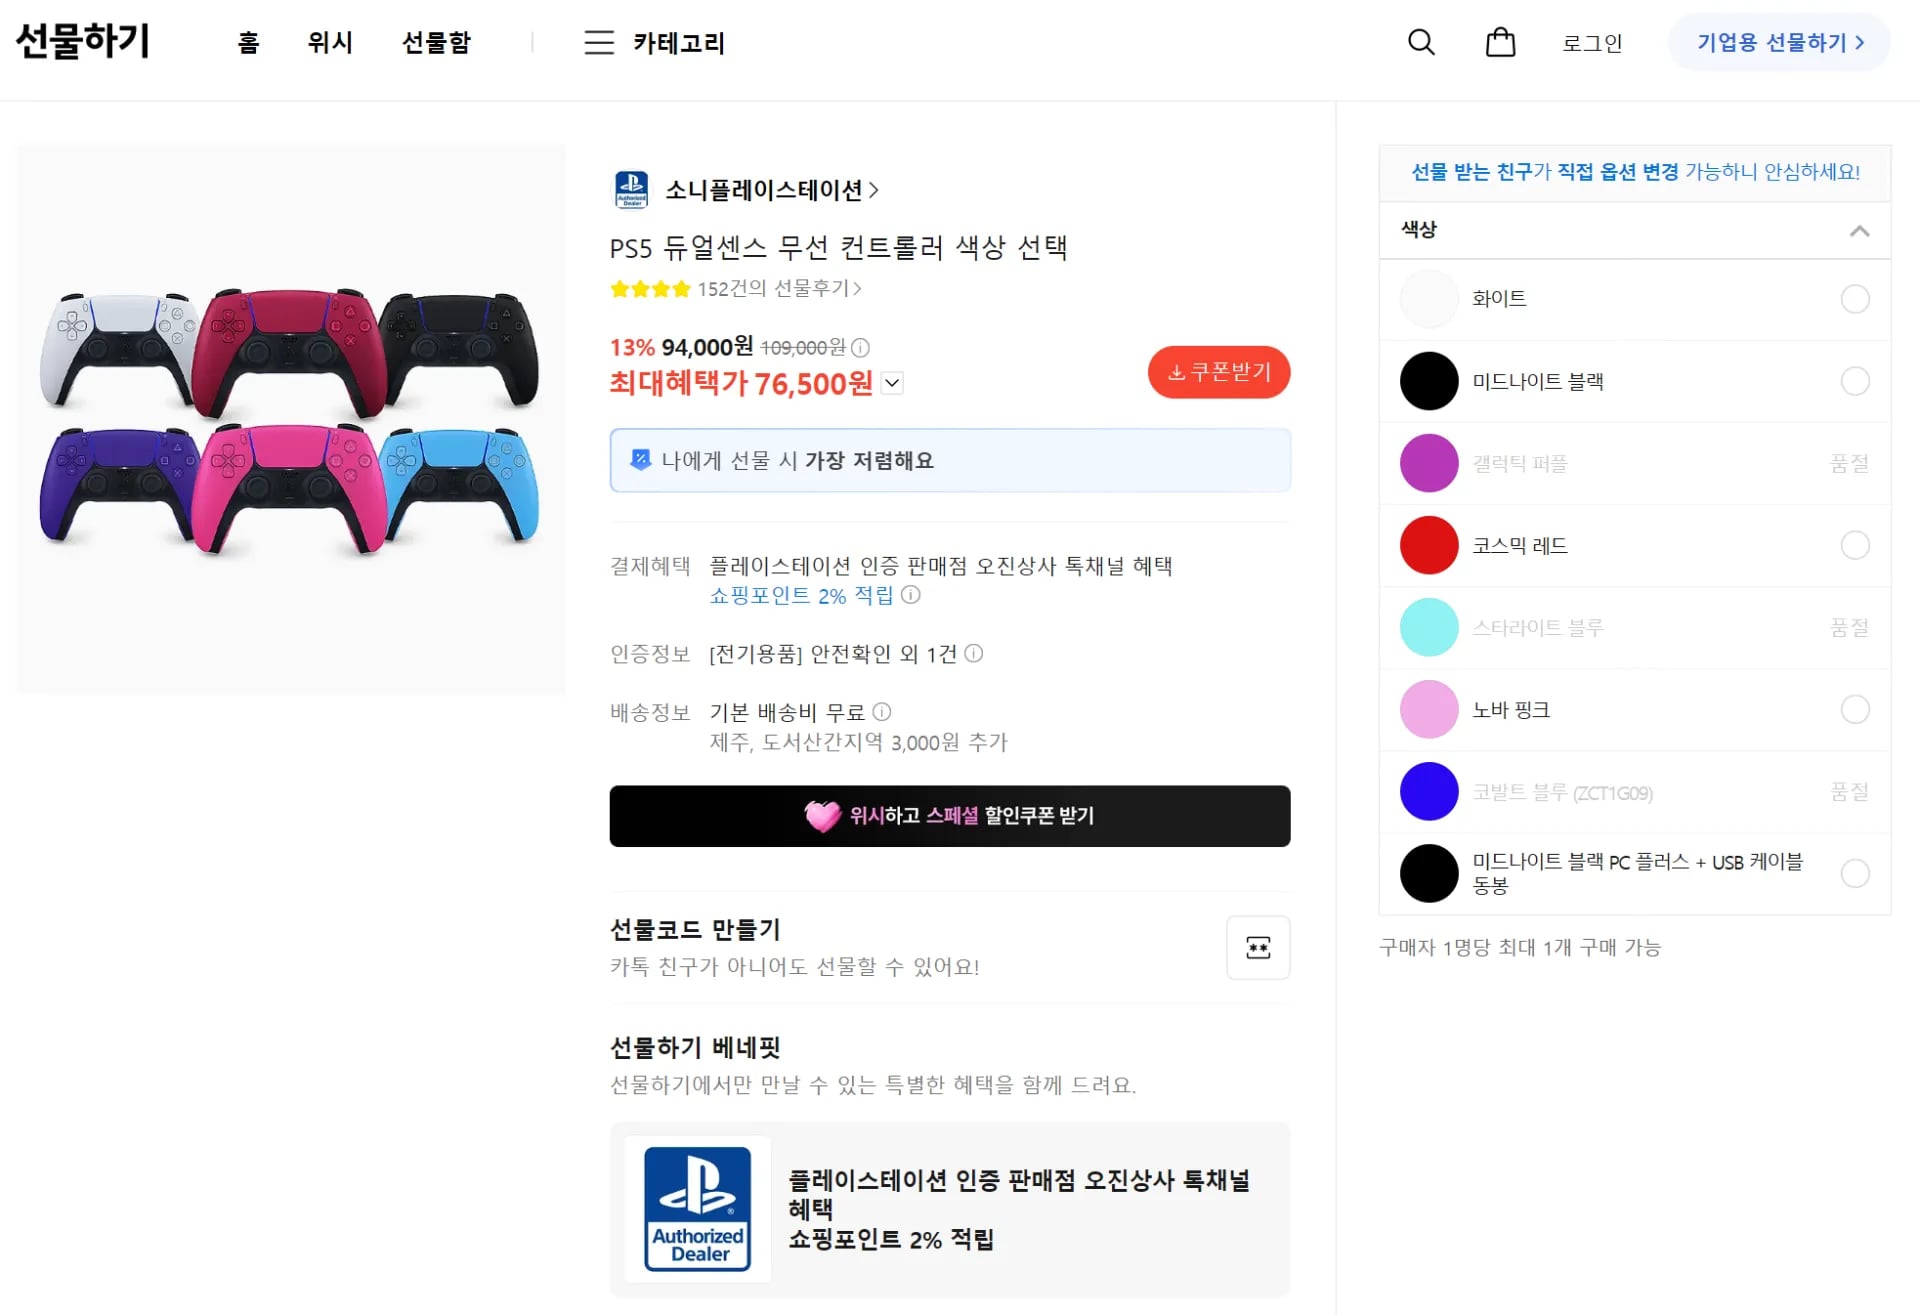Click the PlayStation Authorized Dealer badge
Screen dimensions: 1920x1315
697,1209
